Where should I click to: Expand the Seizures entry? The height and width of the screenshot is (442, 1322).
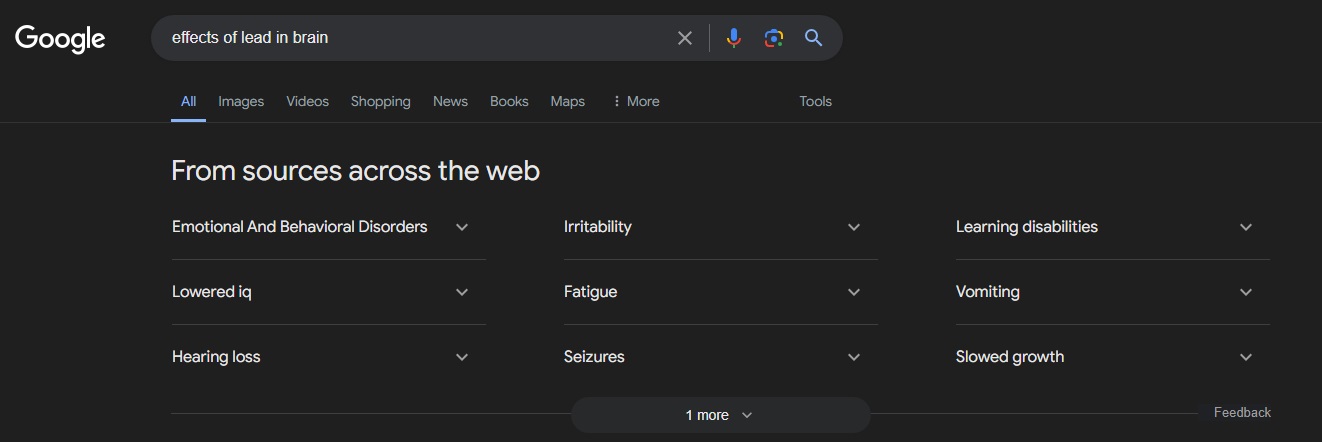tap(720, 357)
